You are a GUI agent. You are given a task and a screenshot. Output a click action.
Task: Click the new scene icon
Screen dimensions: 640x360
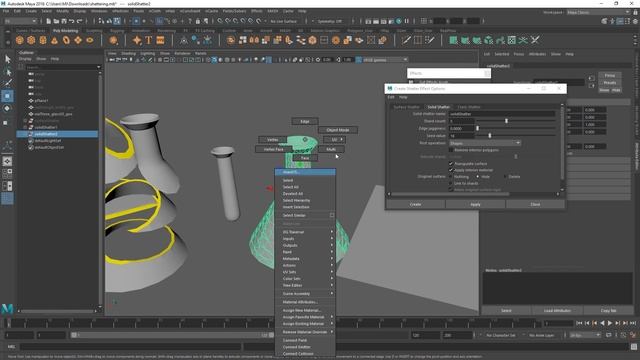click(x=49, y=21)
